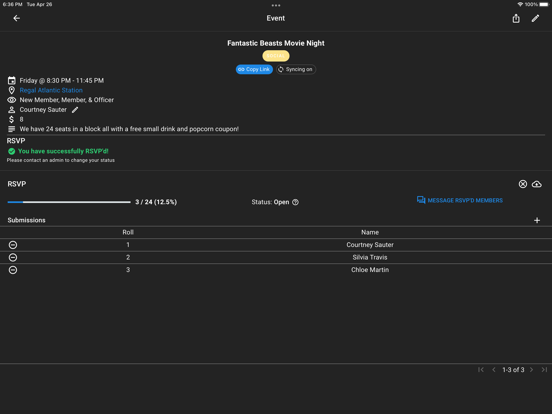Sort by the Name column header
Image resolution: width=552 pixels, height=414 pixels.
tap(370, 232)
